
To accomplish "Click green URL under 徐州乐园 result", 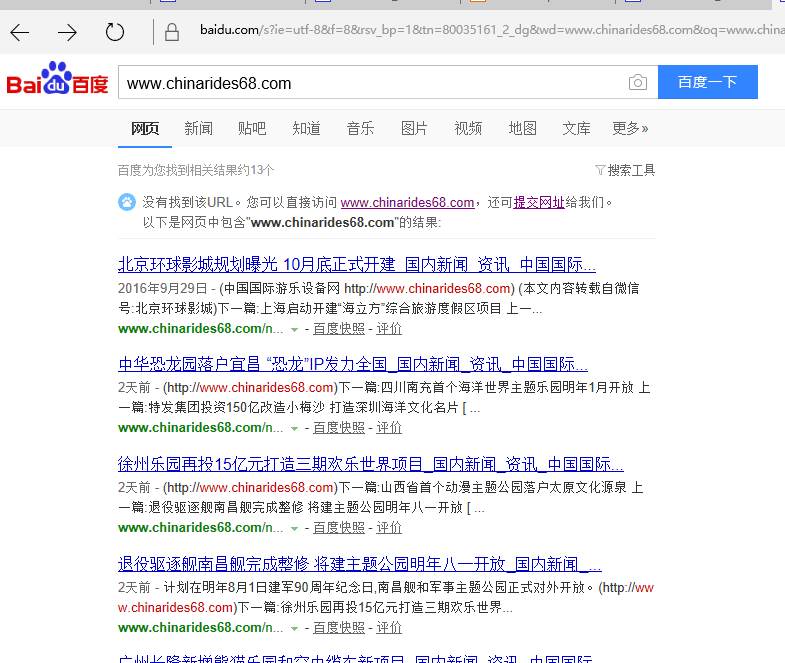I will pyautogui.click(x=200, y=528).
